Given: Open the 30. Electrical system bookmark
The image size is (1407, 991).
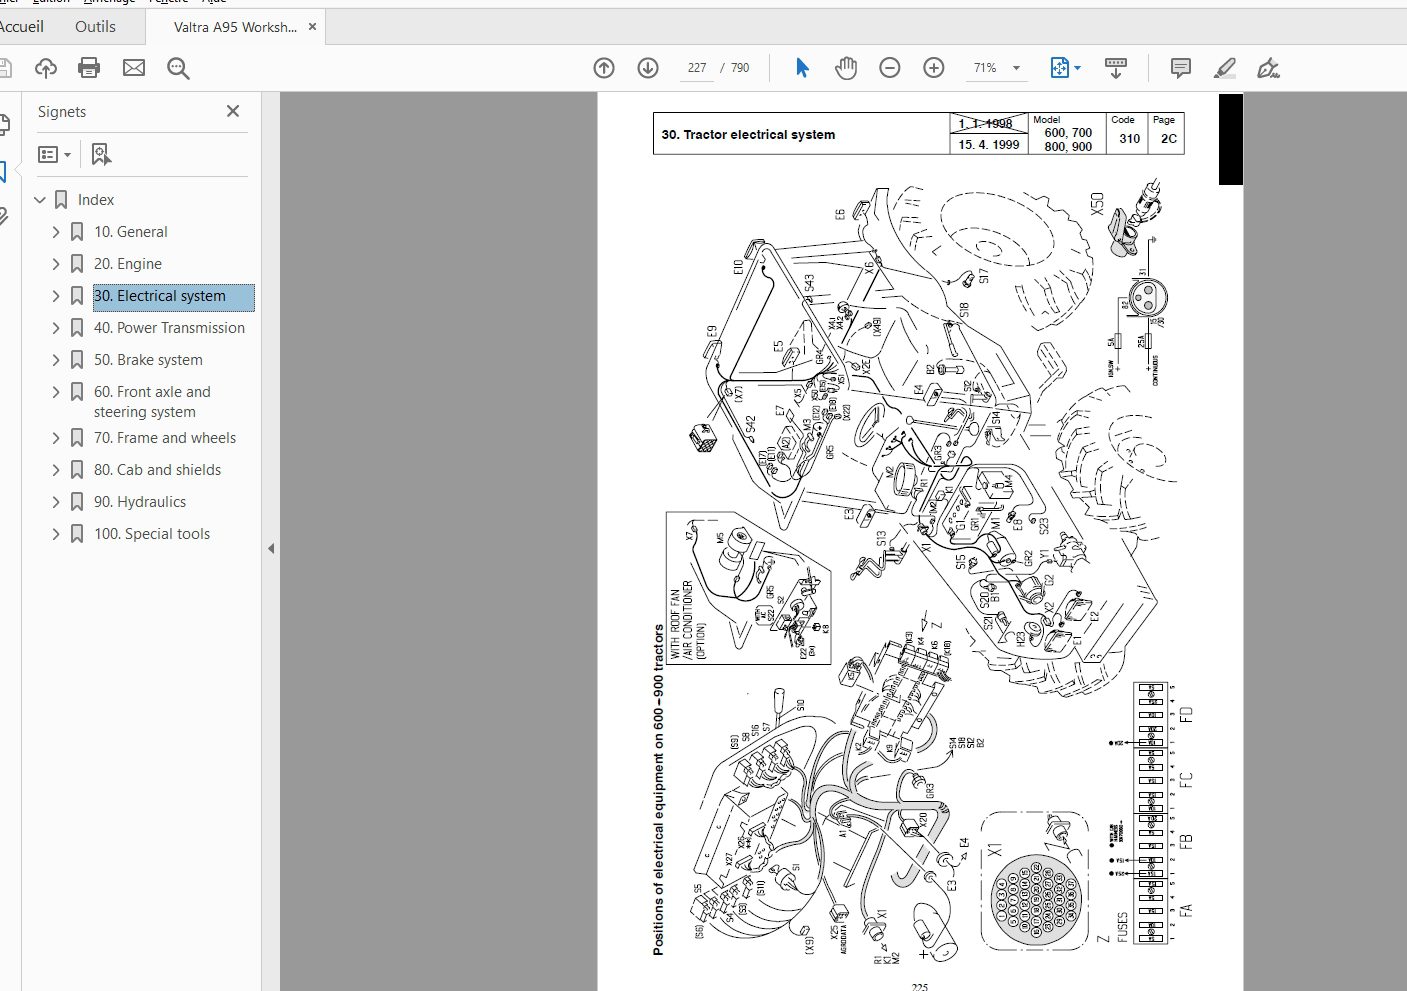Looking at the screenshot, I should coord(160,296).
